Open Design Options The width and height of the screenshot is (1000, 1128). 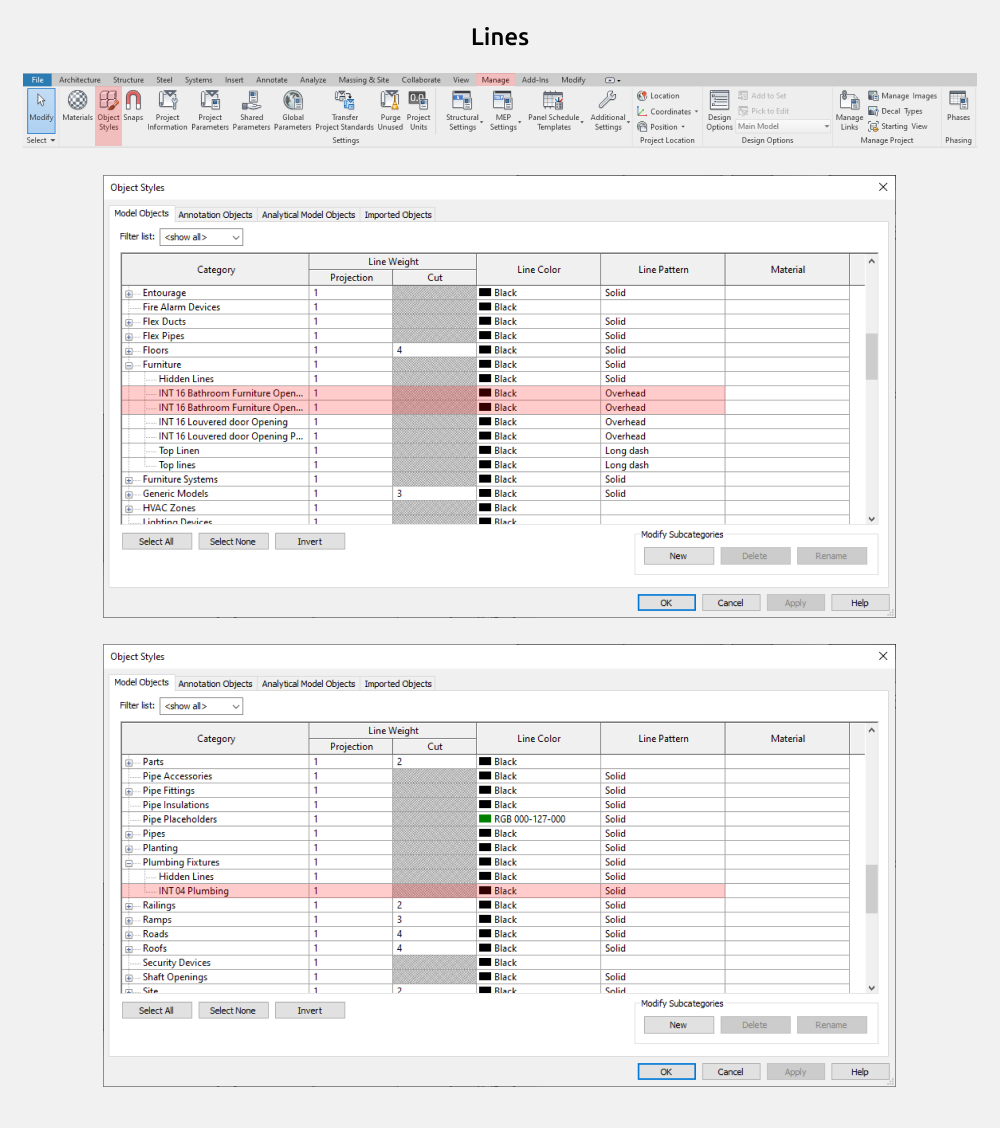(719, 110)
